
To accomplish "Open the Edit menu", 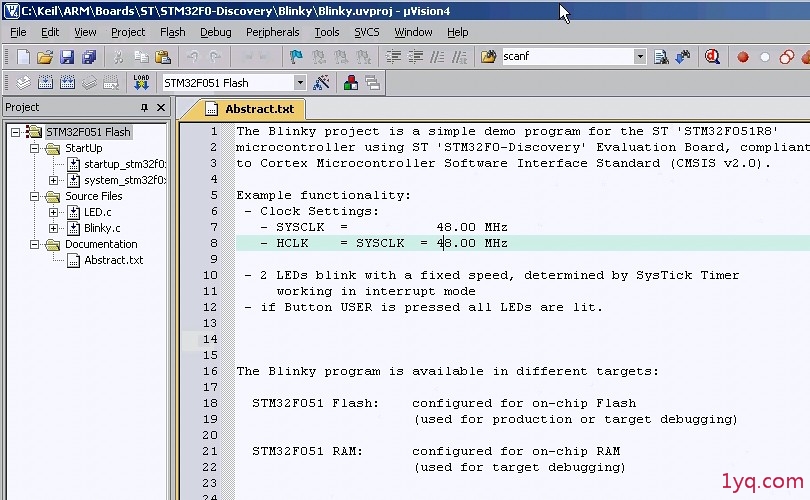I will [50, 32].
